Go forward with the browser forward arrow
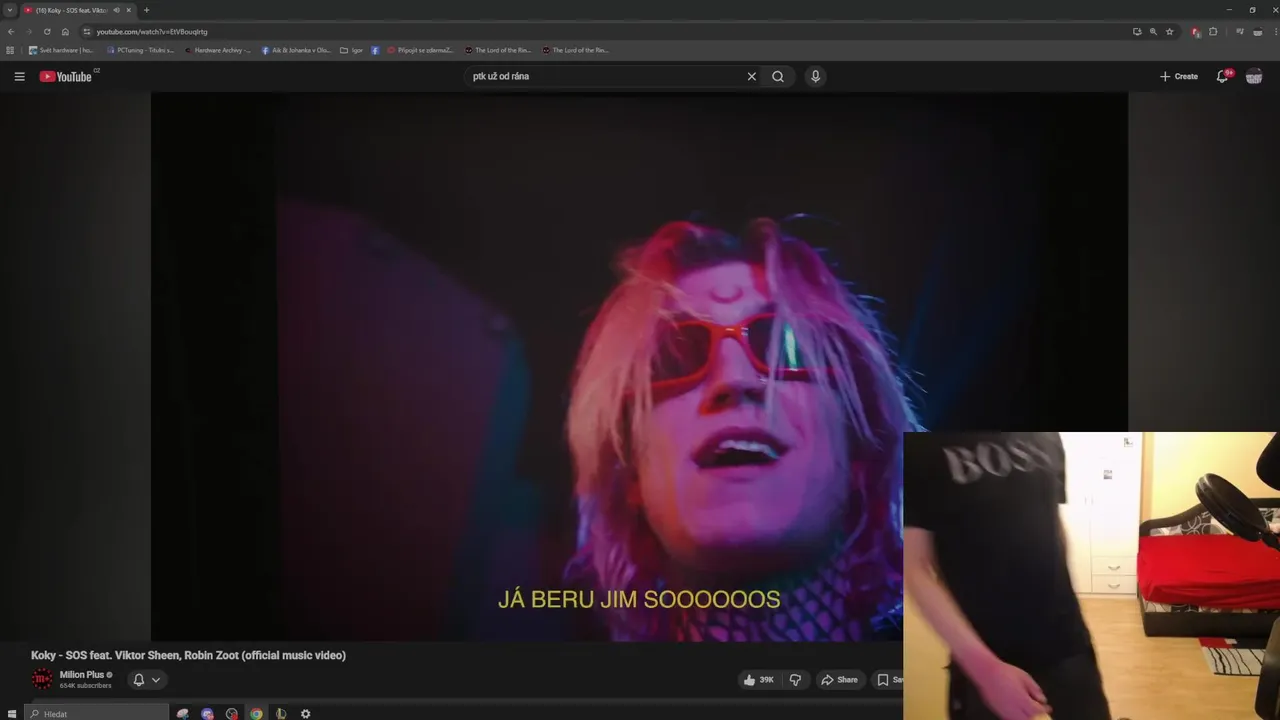This screenshot has height=720, width=1280. tap(28, 32)
